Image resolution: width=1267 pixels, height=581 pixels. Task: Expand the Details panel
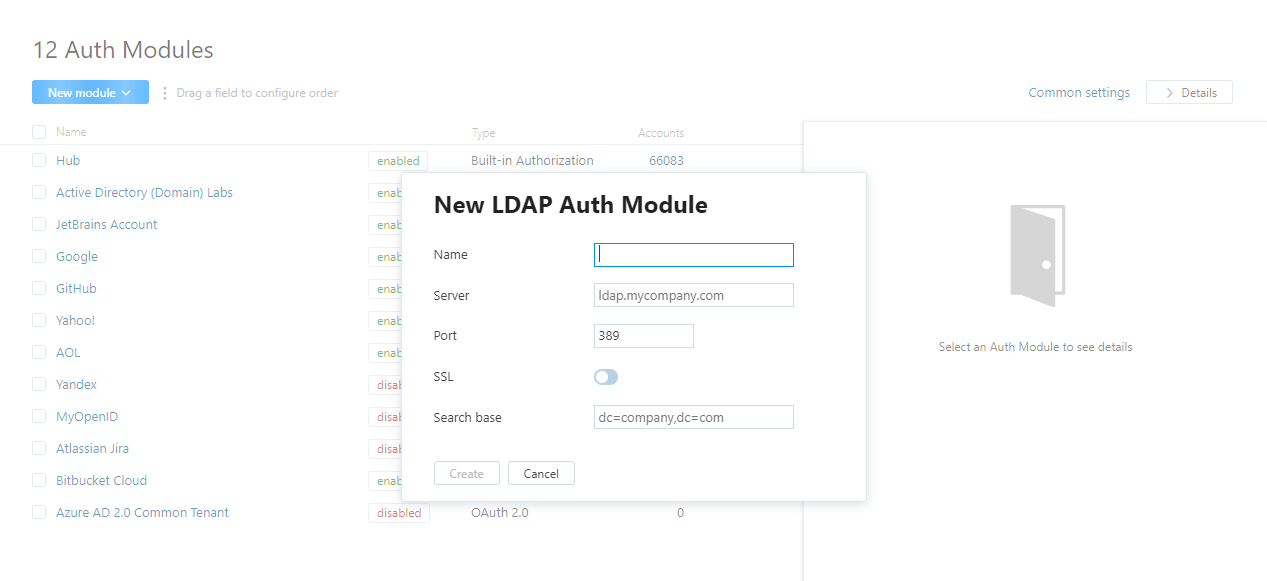(1189, 92)
